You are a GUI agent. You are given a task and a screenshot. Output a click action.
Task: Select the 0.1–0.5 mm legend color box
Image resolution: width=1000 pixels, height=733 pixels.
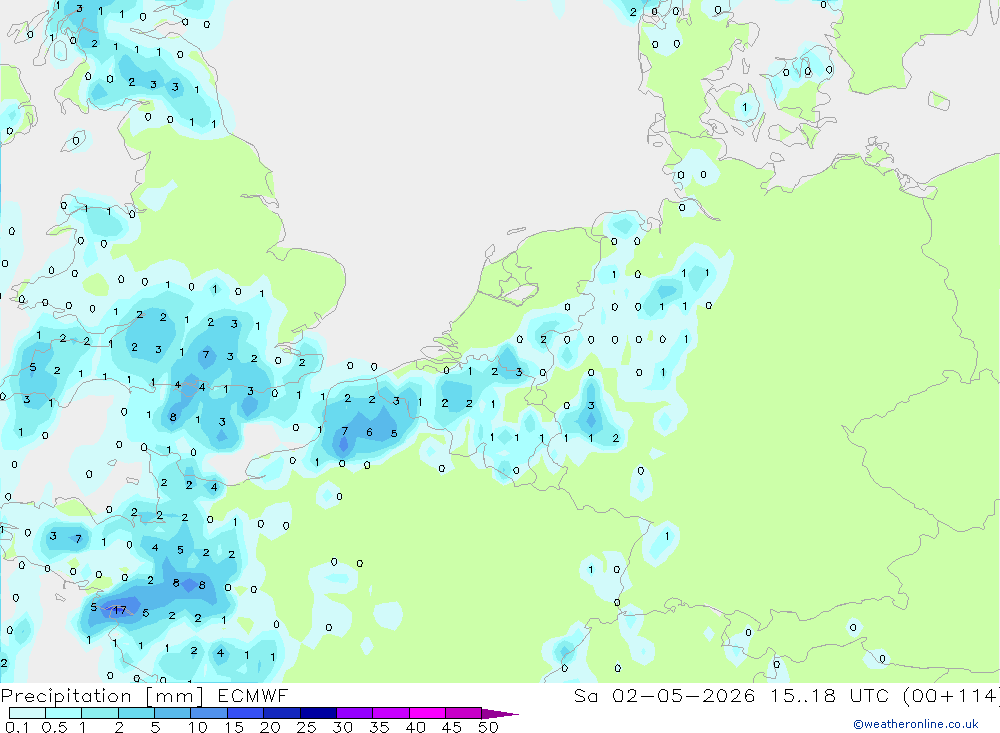pos(27,713)
